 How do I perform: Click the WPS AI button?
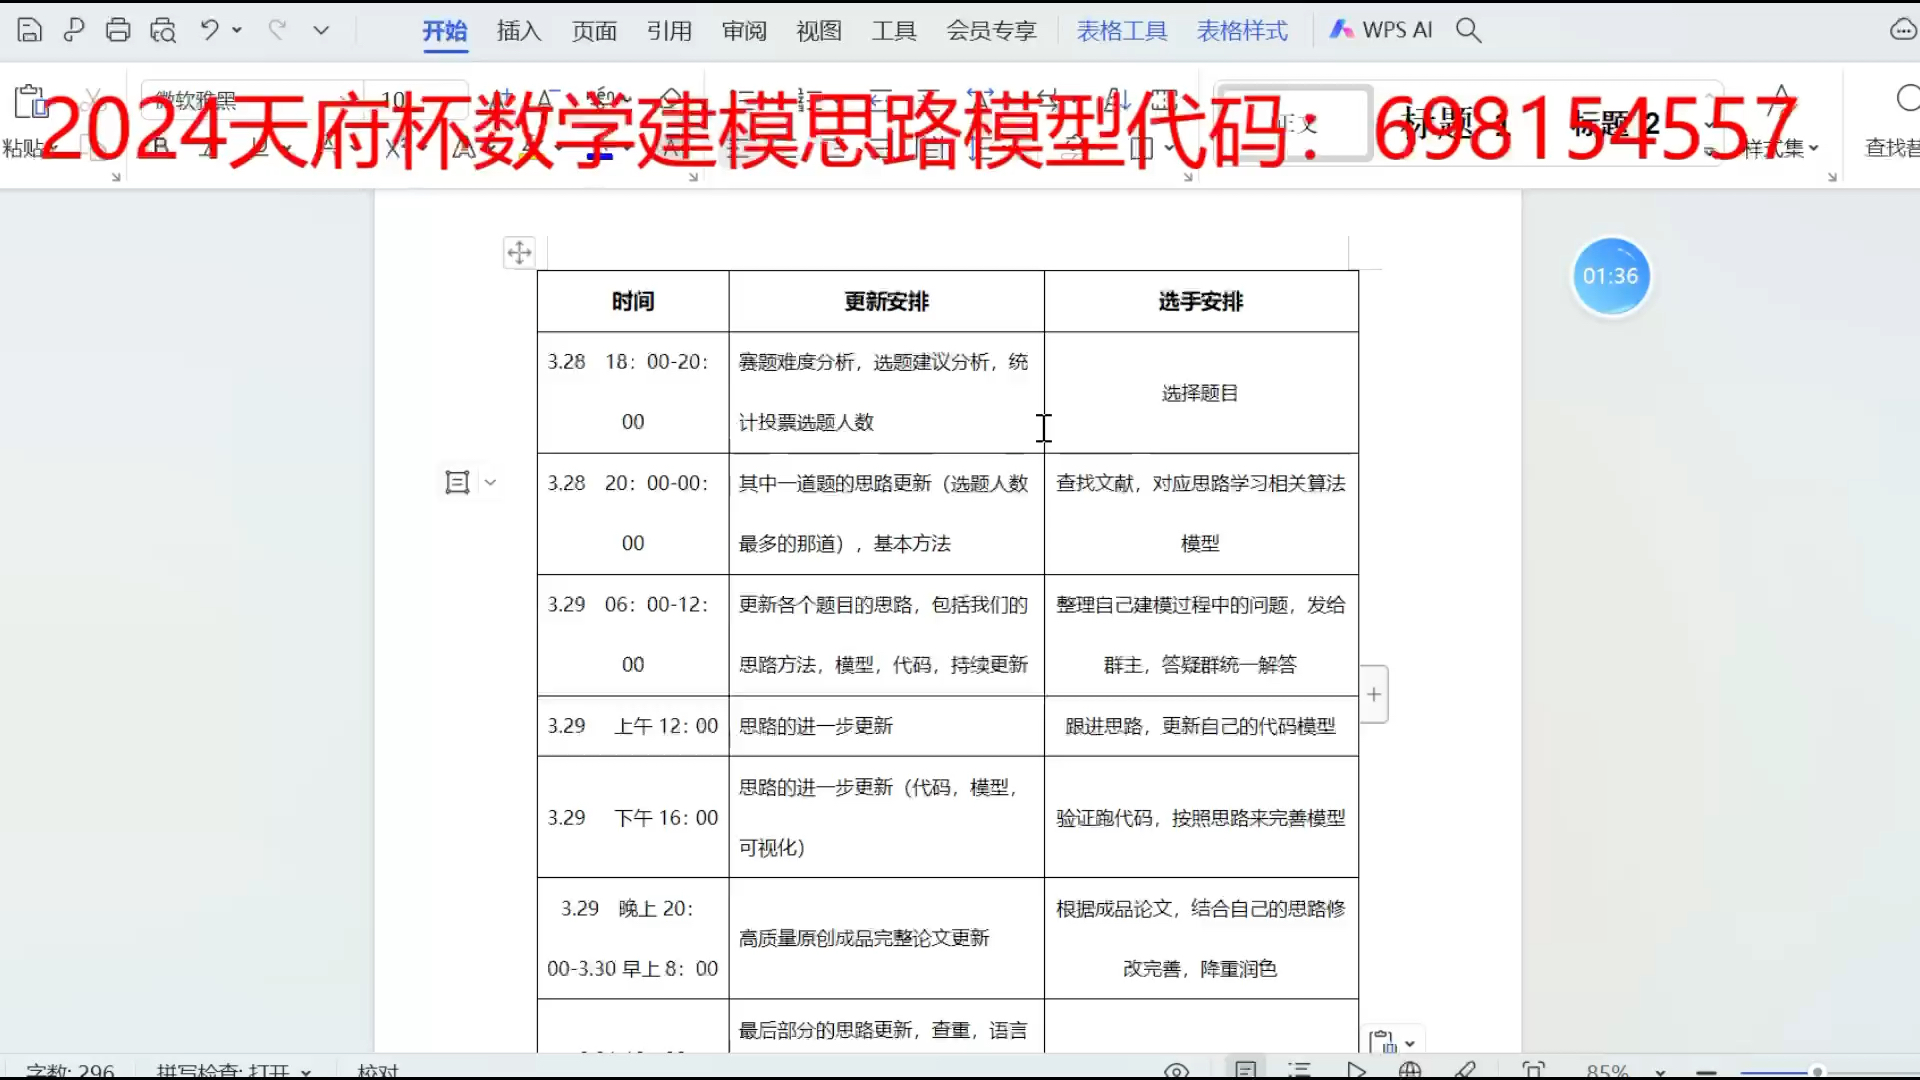1381,30
